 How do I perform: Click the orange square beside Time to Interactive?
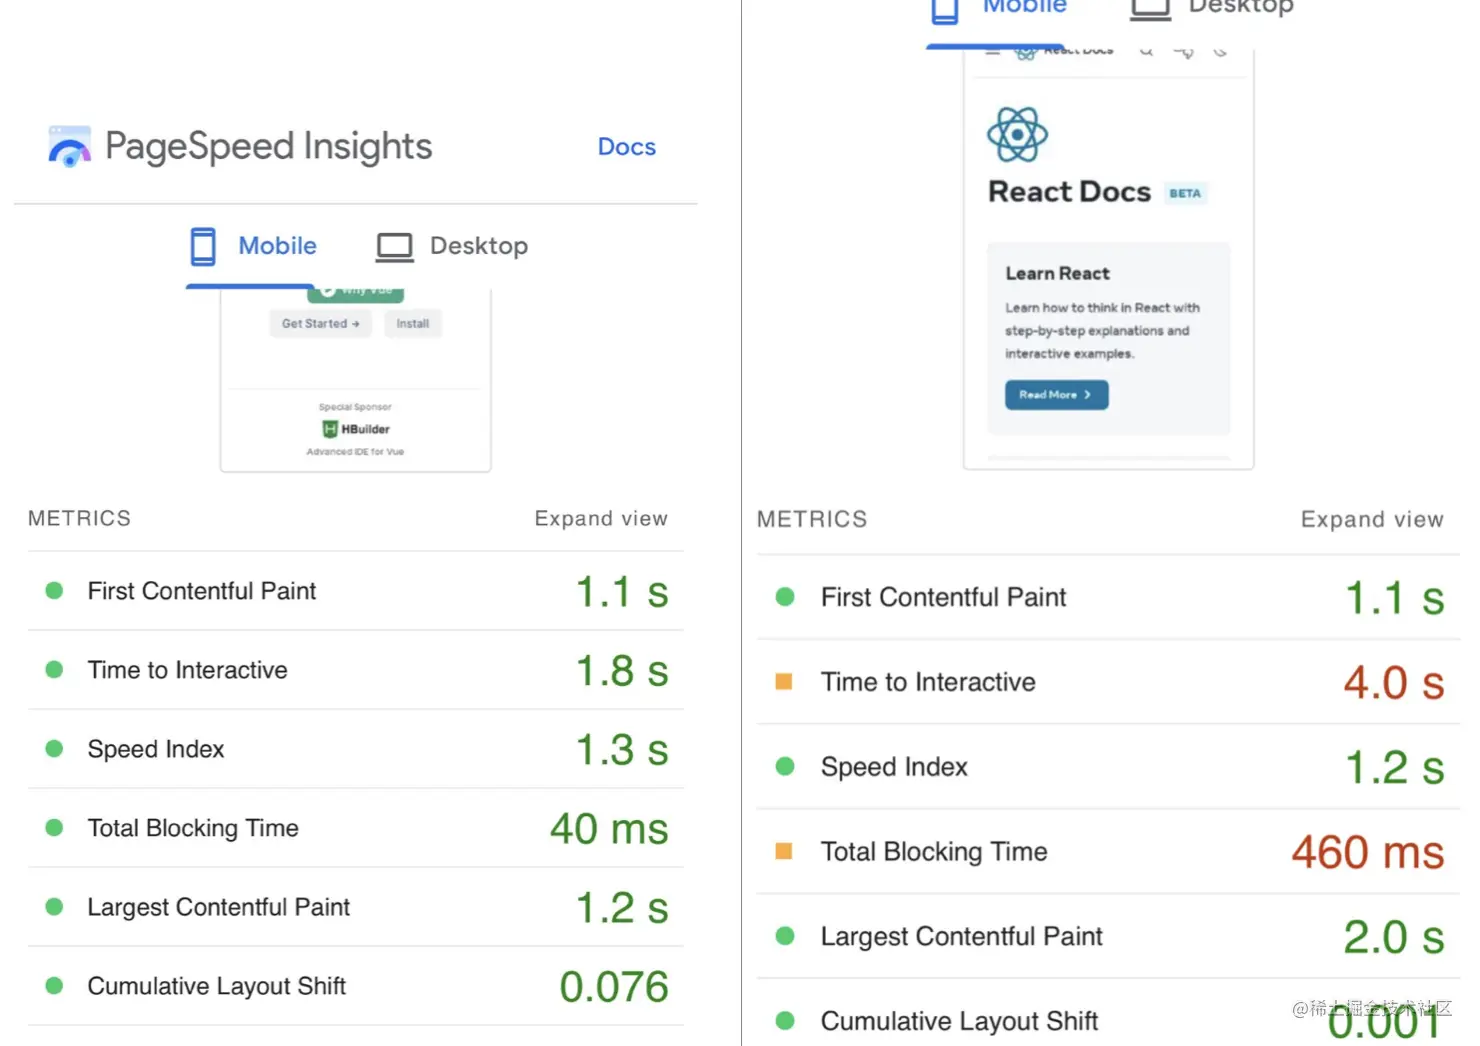[x=785, y=682]
